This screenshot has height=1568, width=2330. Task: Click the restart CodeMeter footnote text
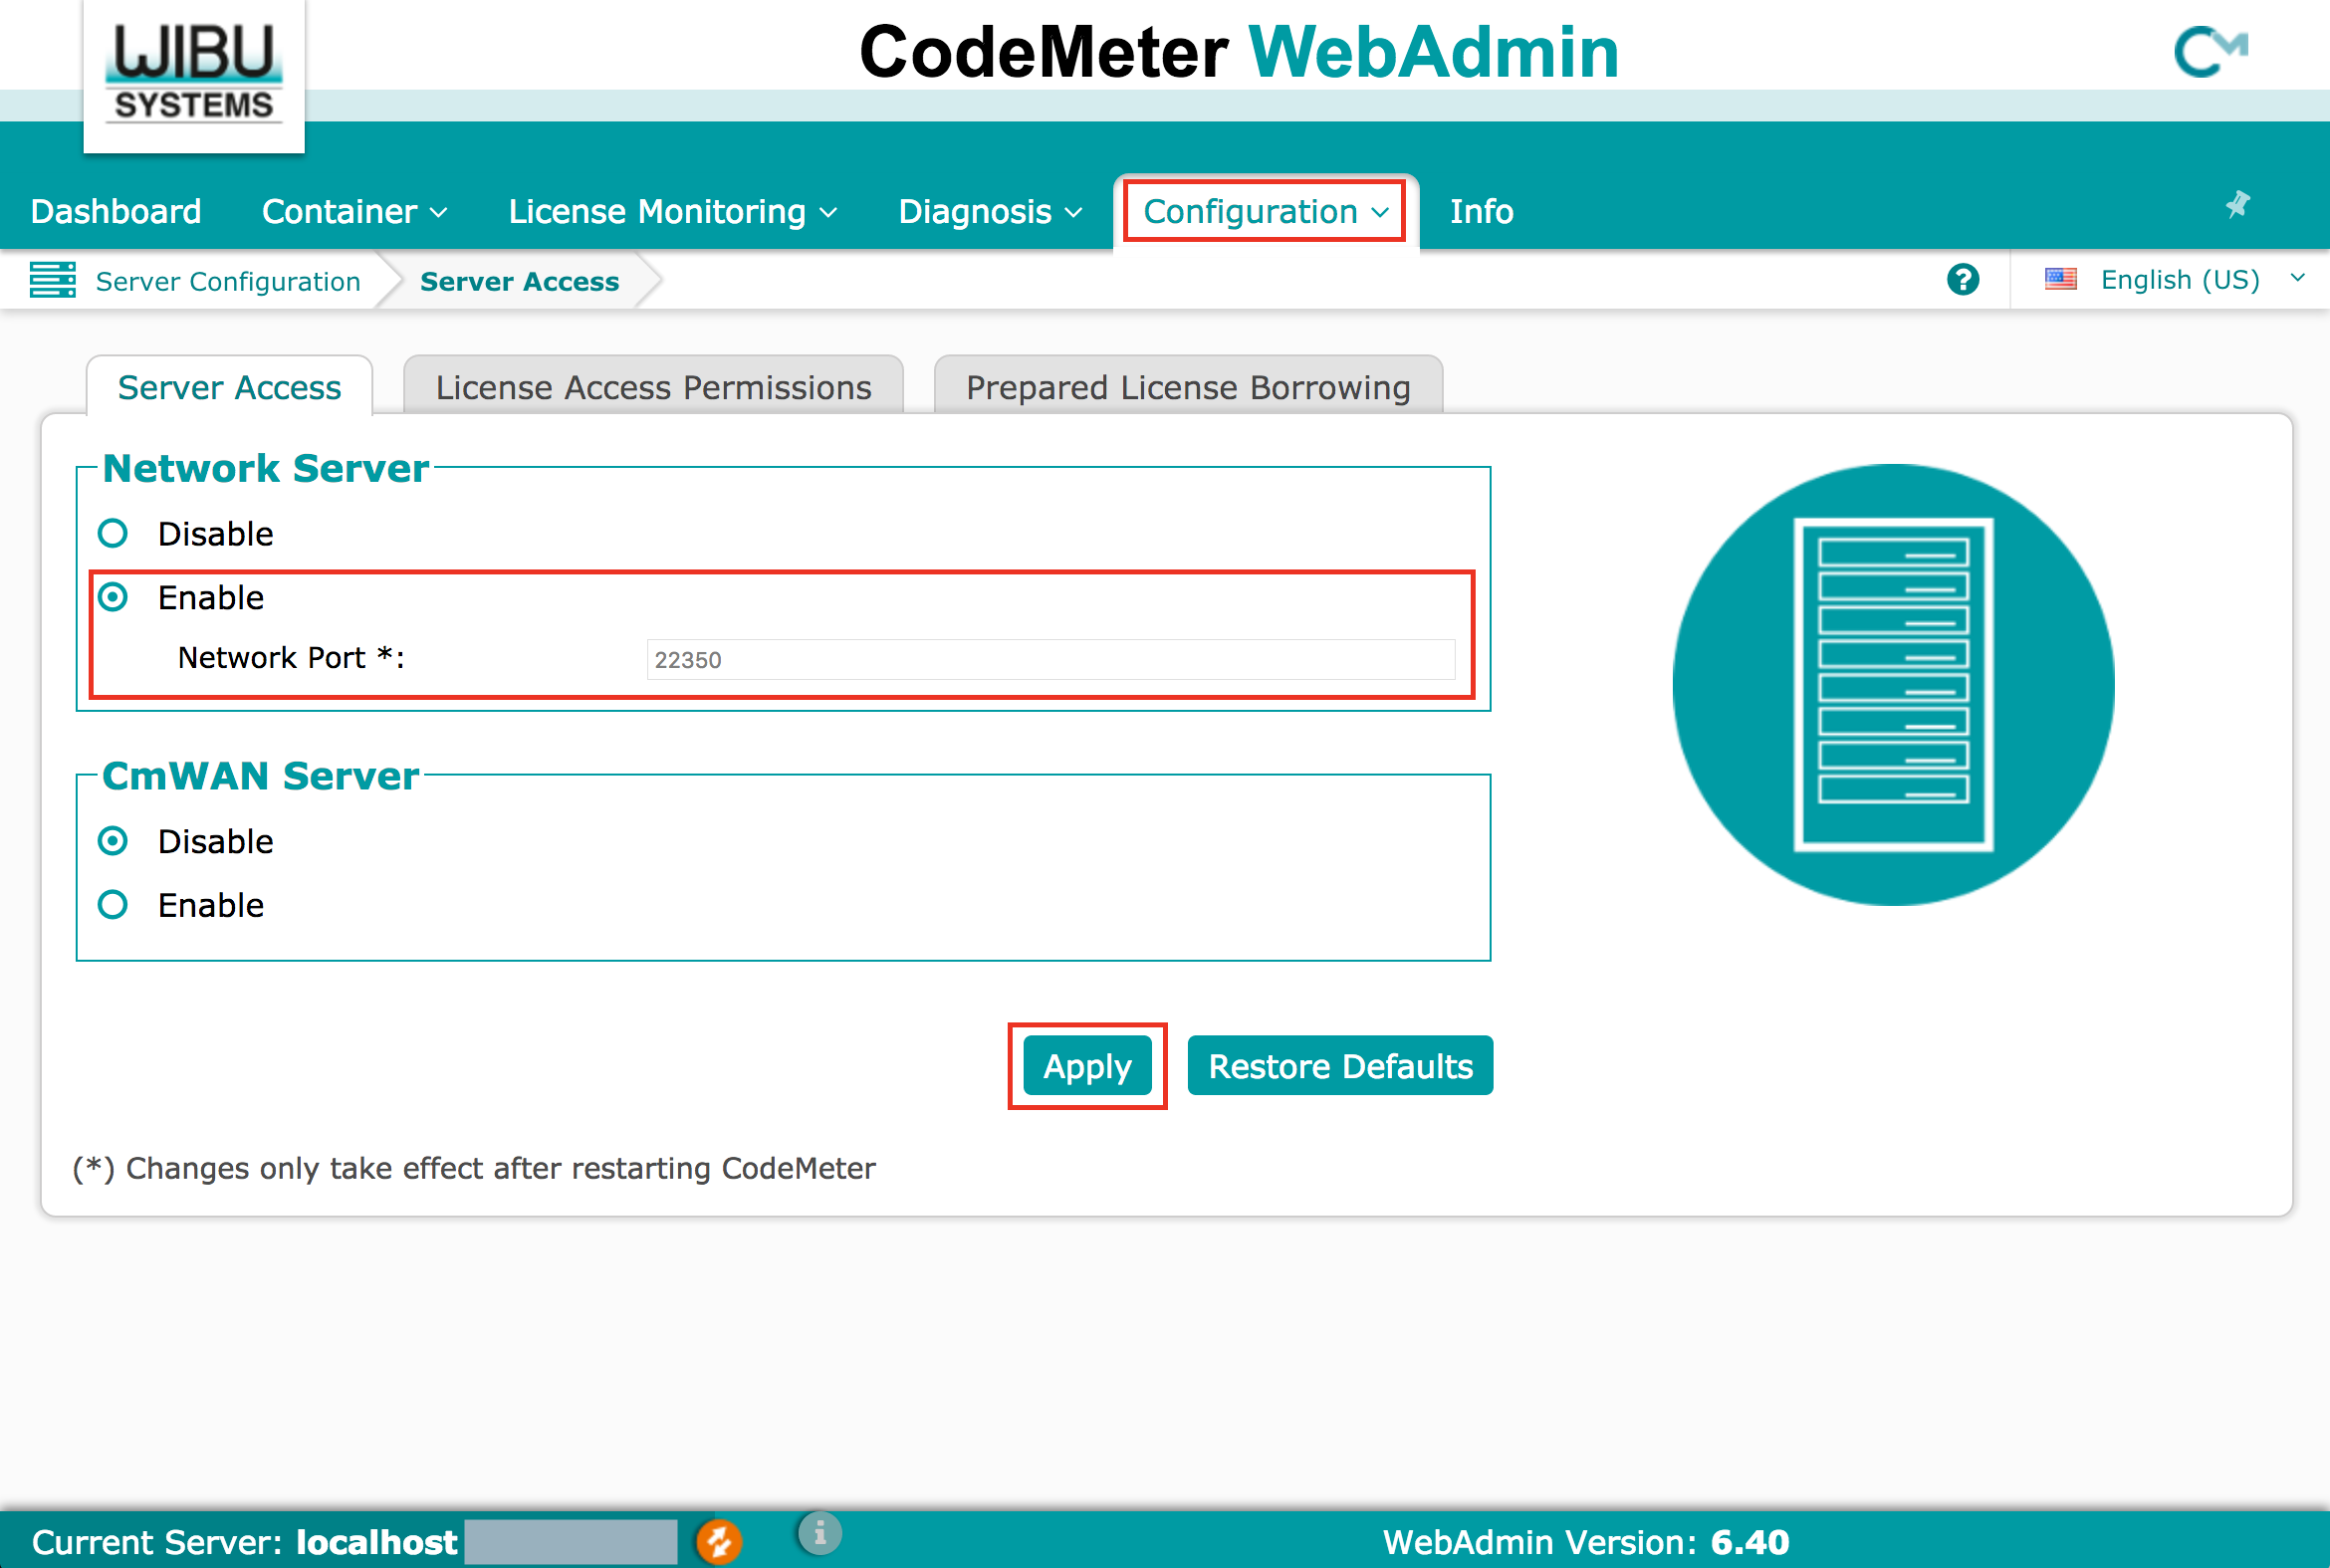pos(474,1168)
